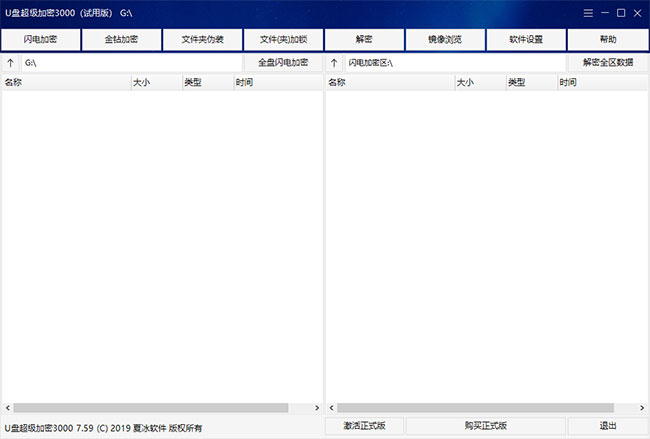Click the 闪电加密区:\ path field
Viewport: 650px width, 439px height.
point(455,63)
